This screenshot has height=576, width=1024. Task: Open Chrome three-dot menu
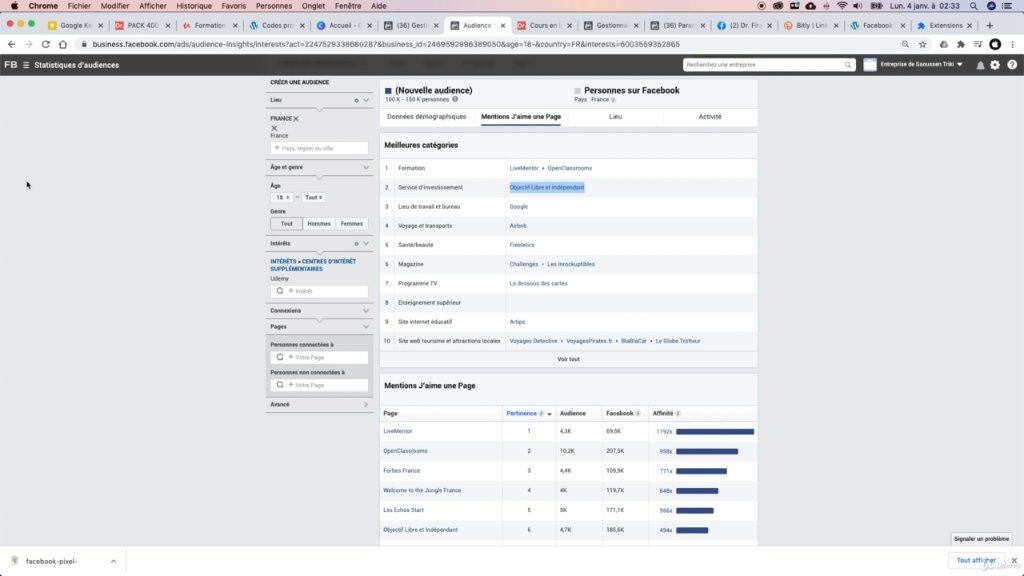tap(1012, 44)
